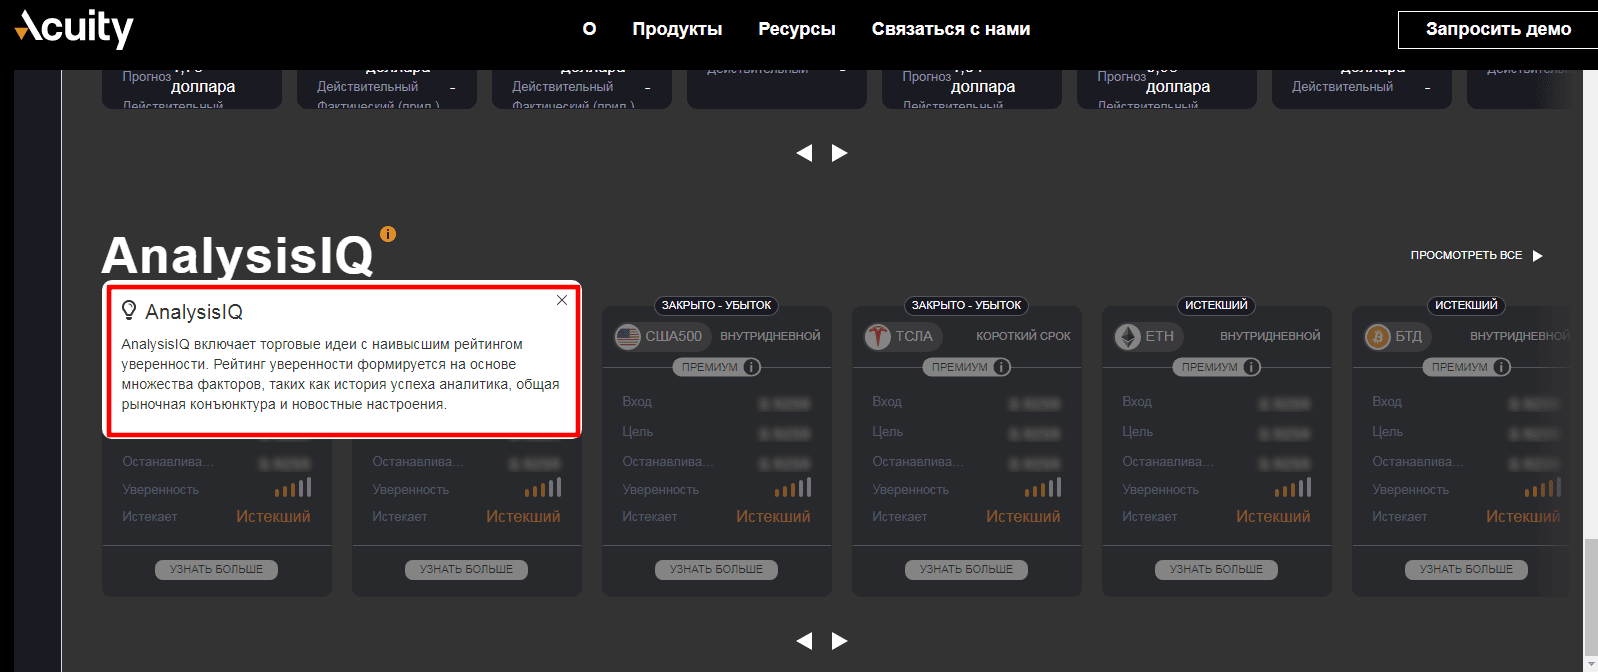Image resolution: width=1598 pixels, height=672 pixels.
Task: Click the Запросить демо button
Action: (1498, 29)
